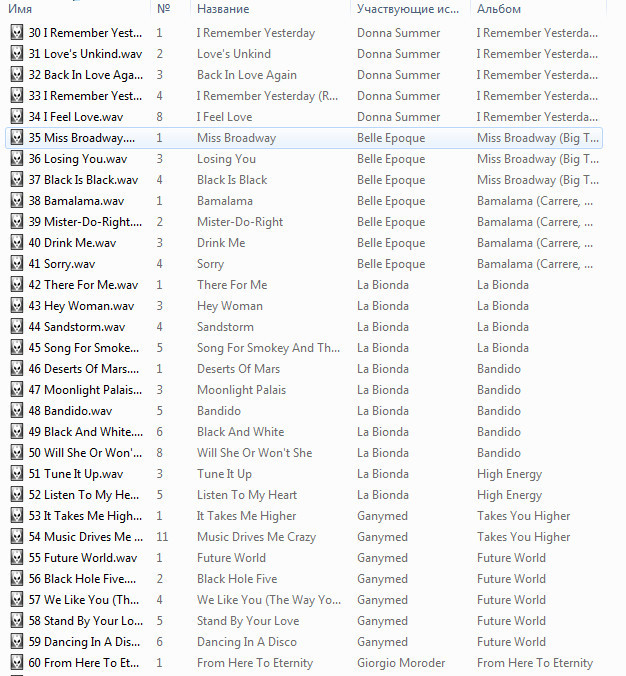Click file icon of 41 Sorry.wav

coord(17,264)
